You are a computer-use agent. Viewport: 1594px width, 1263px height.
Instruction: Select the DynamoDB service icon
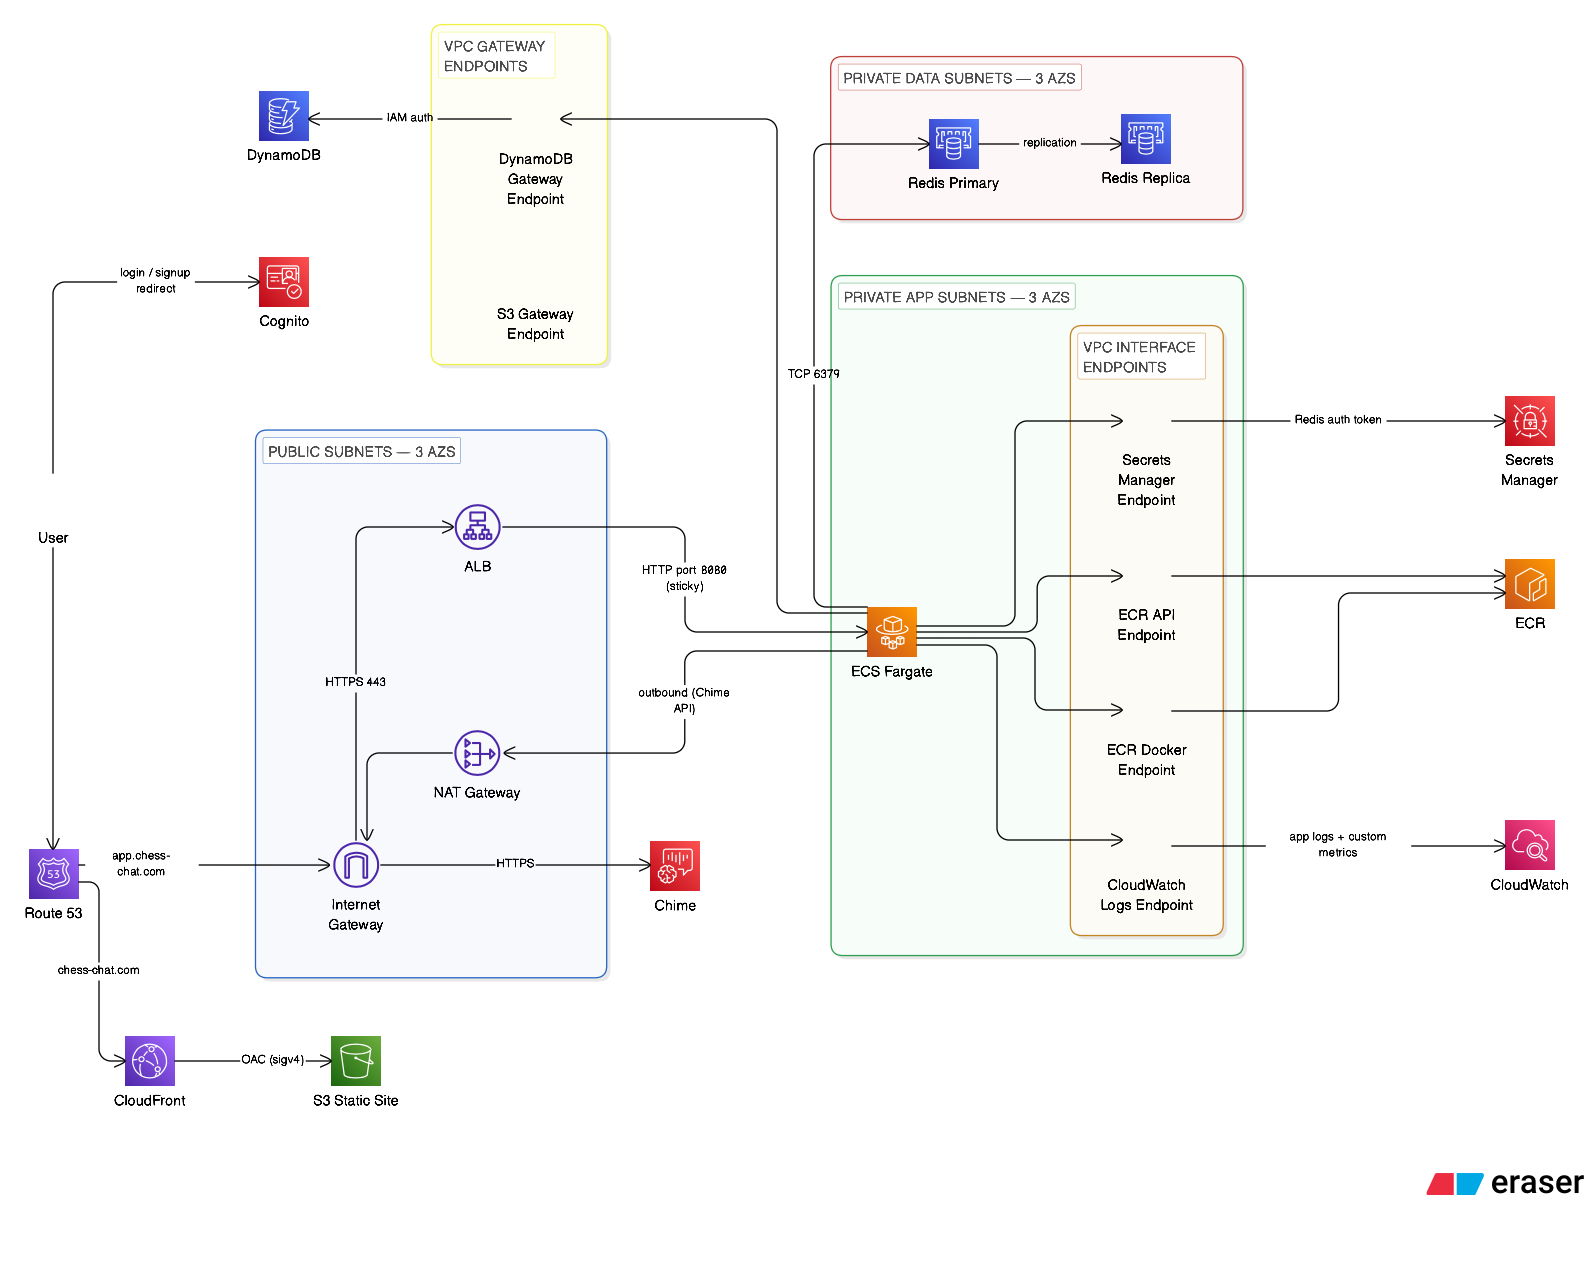pyautogui.click(x=284, y=116)
